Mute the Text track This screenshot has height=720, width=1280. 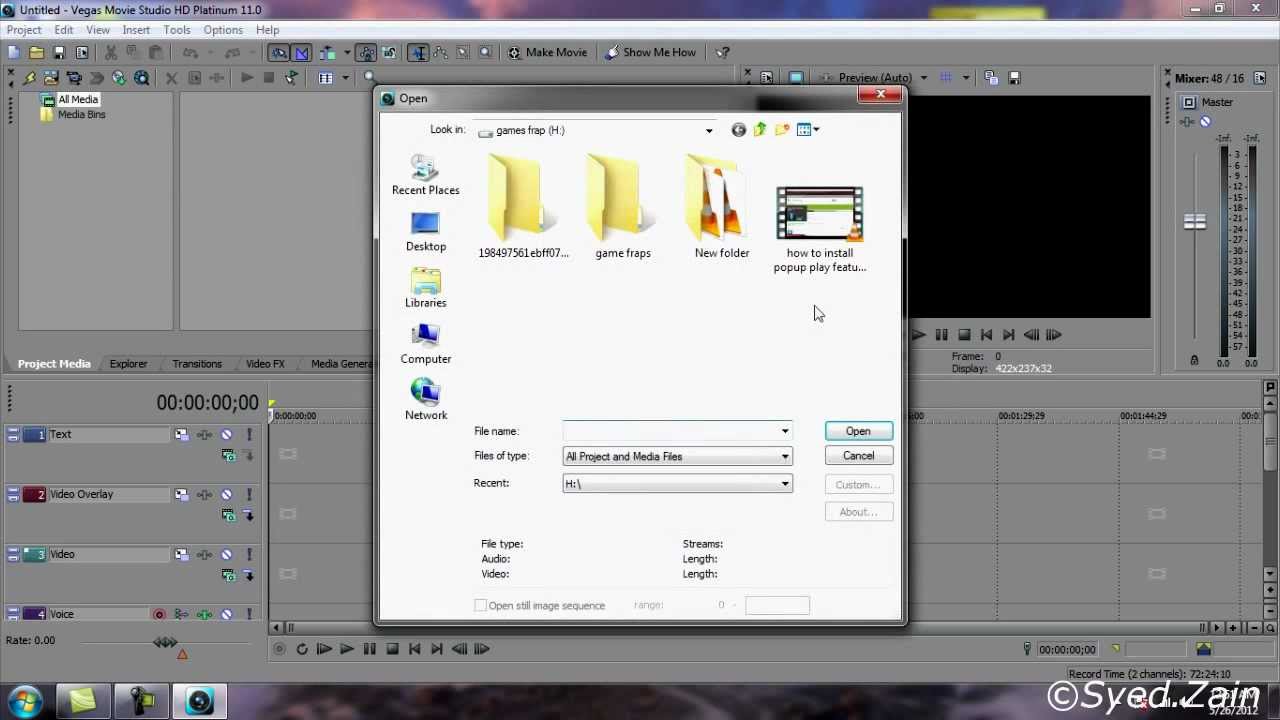tap(227, 435)
